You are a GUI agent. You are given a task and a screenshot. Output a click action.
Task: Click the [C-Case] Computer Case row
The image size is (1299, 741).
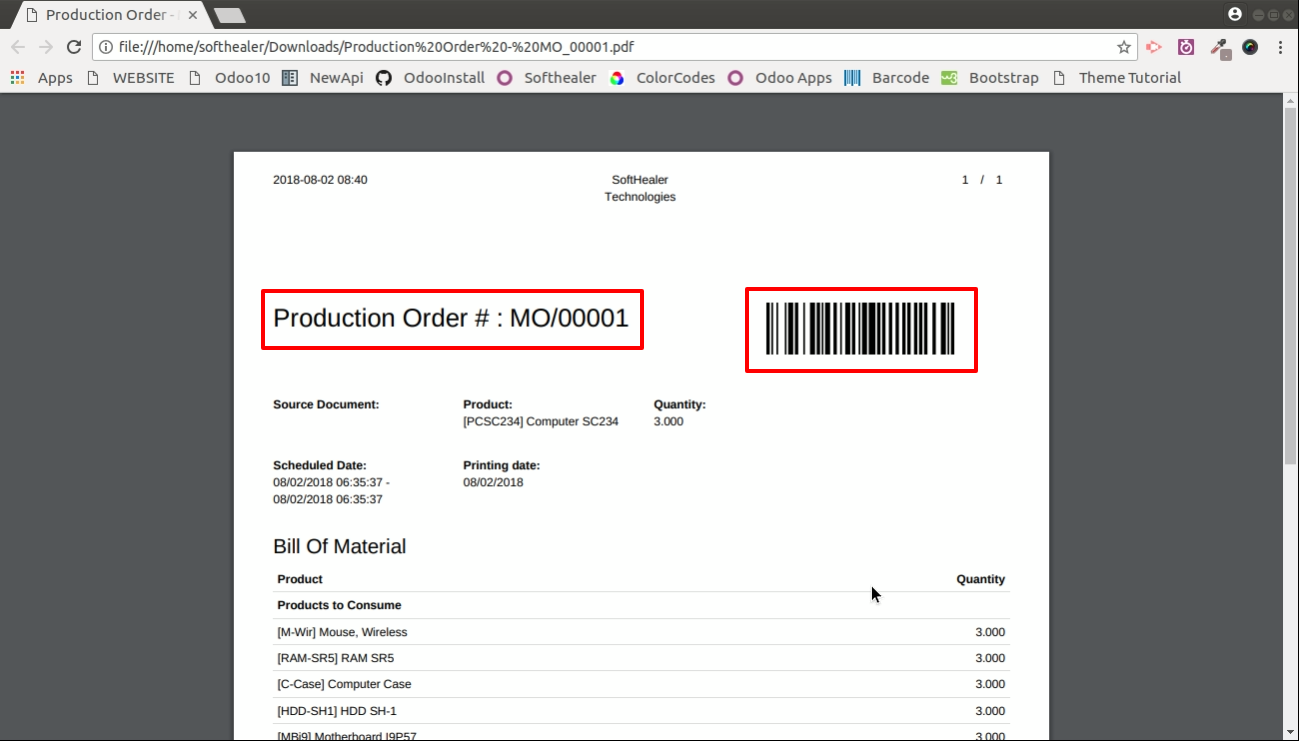pyautogui.click(x=641, y=684)
